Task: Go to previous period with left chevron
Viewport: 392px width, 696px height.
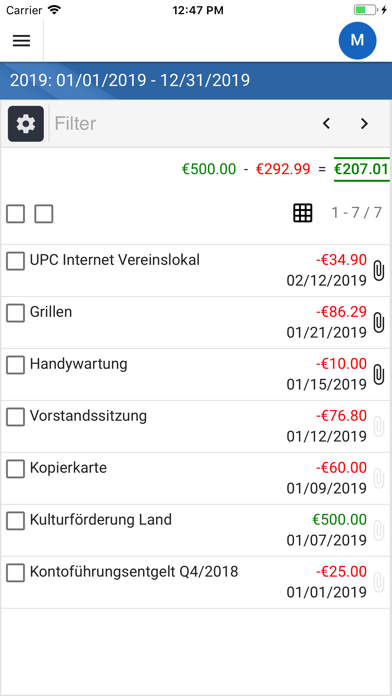Action: (326, 123)
